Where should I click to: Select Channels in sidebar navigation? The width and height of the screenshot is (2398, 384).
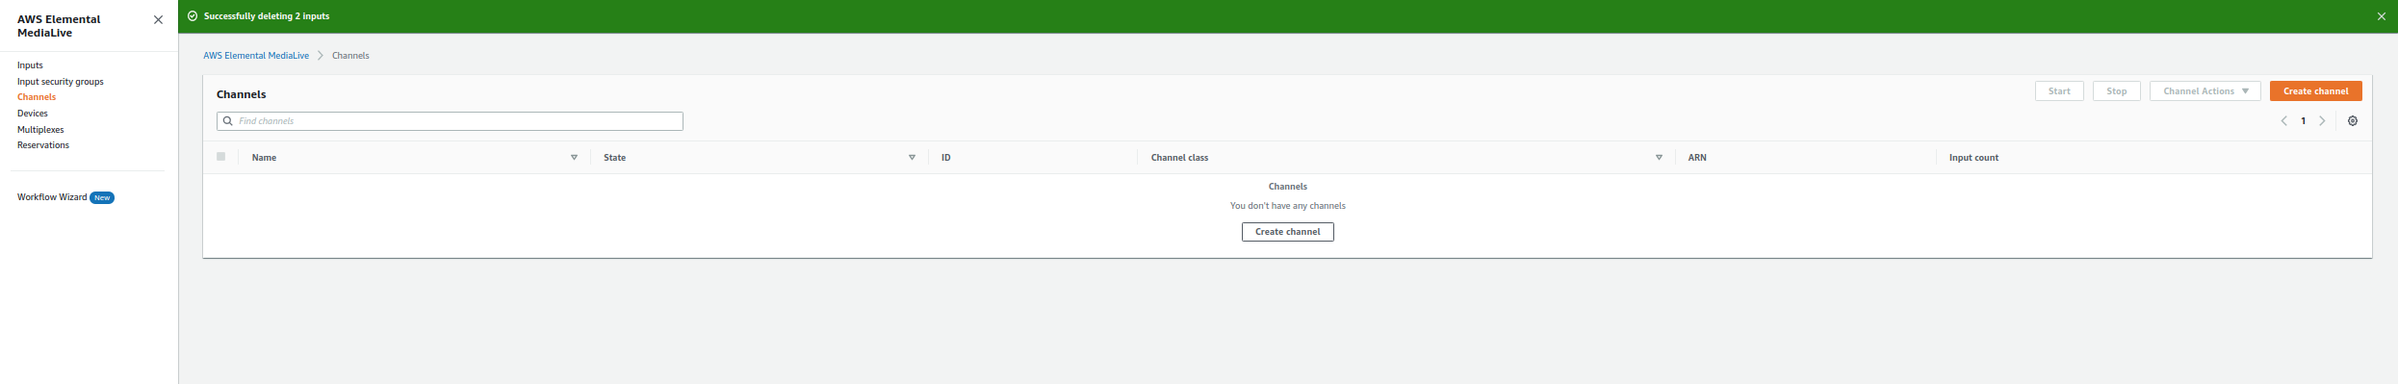tap(36, 97)
